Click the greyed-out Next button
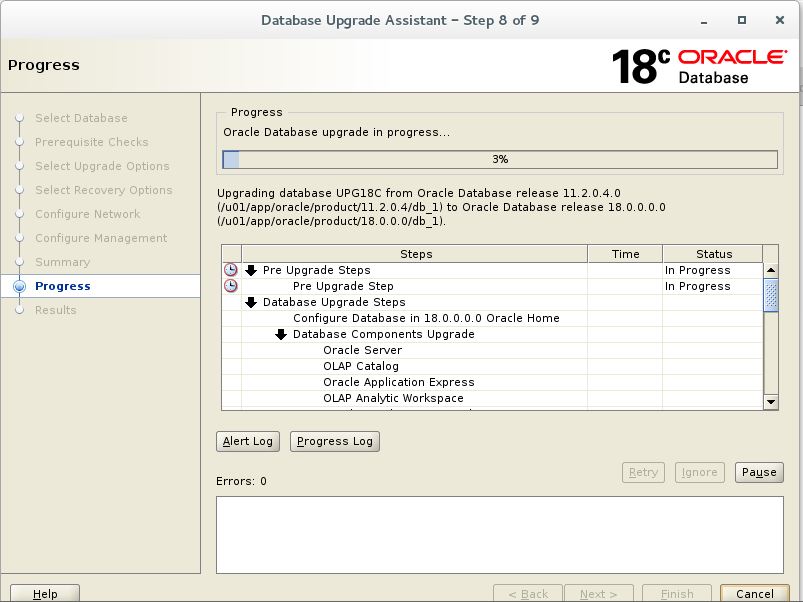Image resolution: width=803 pixels, height=602 pixels. (x=599, y=593)
